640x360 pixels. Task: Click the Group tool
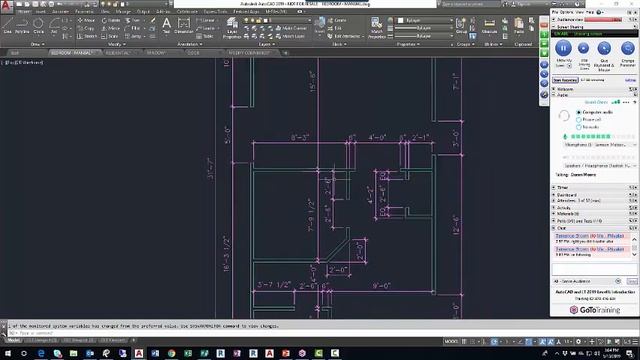click(461, 25)
